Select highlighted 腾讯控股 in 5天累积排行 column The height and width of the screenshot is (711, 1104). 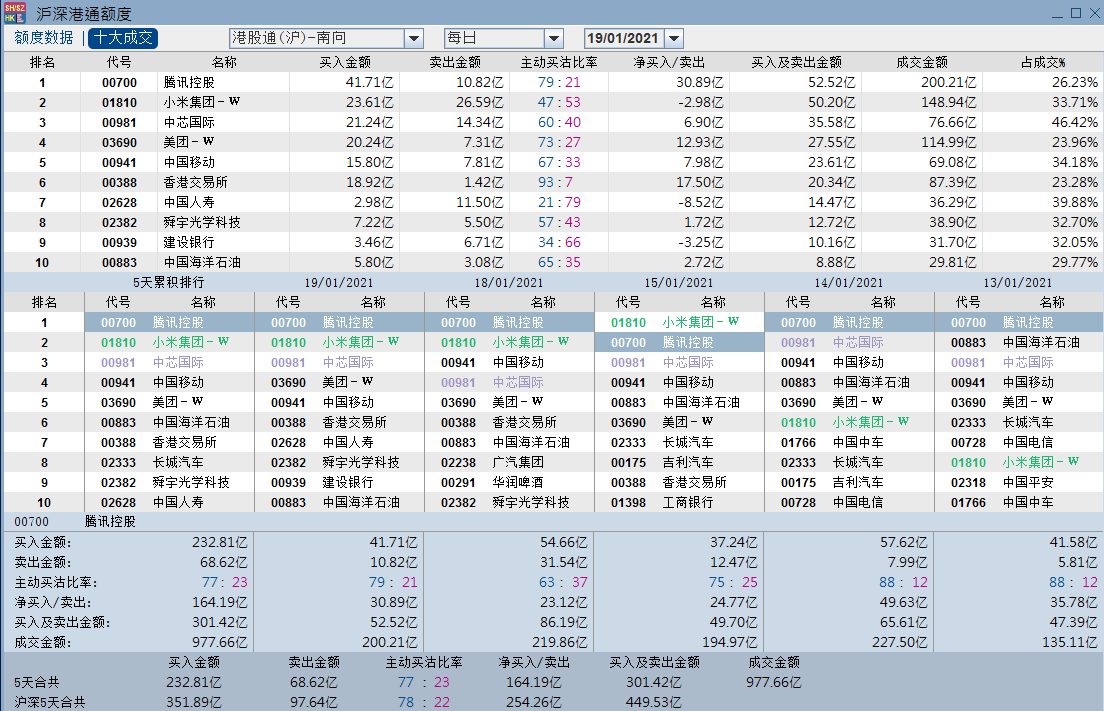(178, 322)
